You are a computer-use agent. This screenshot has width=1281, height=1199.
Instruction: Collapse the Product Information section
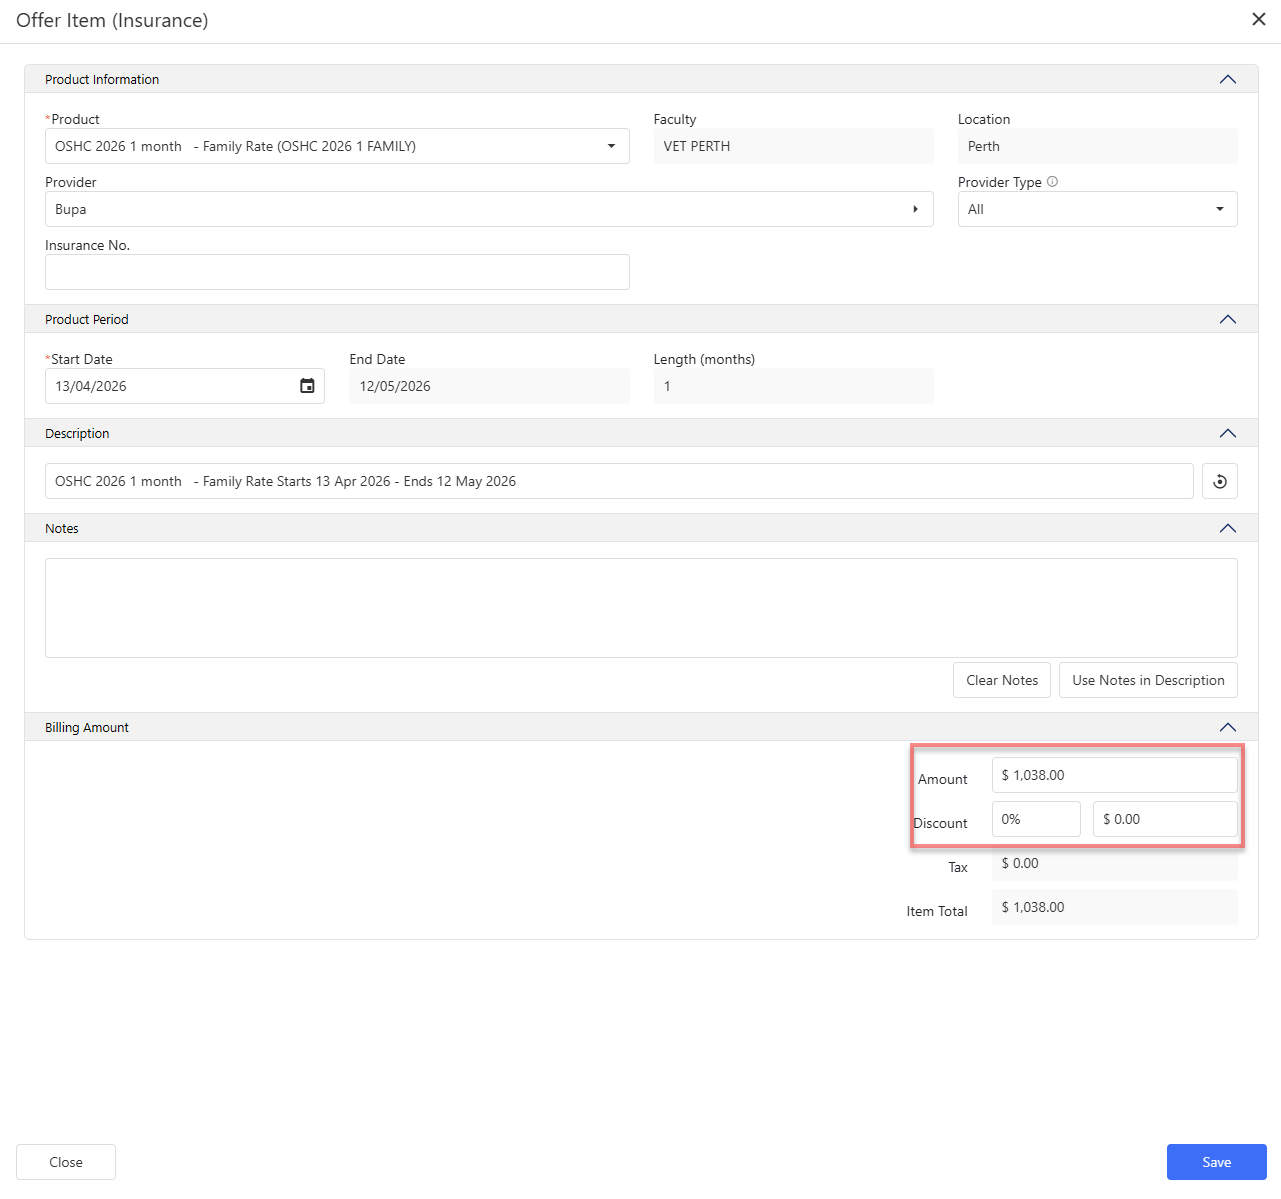(1227, 80)
